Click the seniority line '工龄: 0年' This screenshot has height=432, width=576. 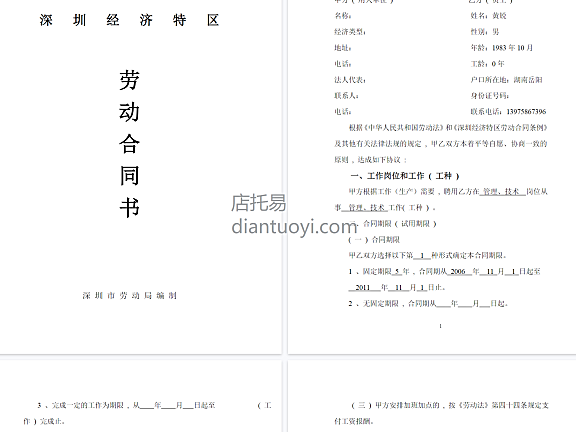coord(487,64)
